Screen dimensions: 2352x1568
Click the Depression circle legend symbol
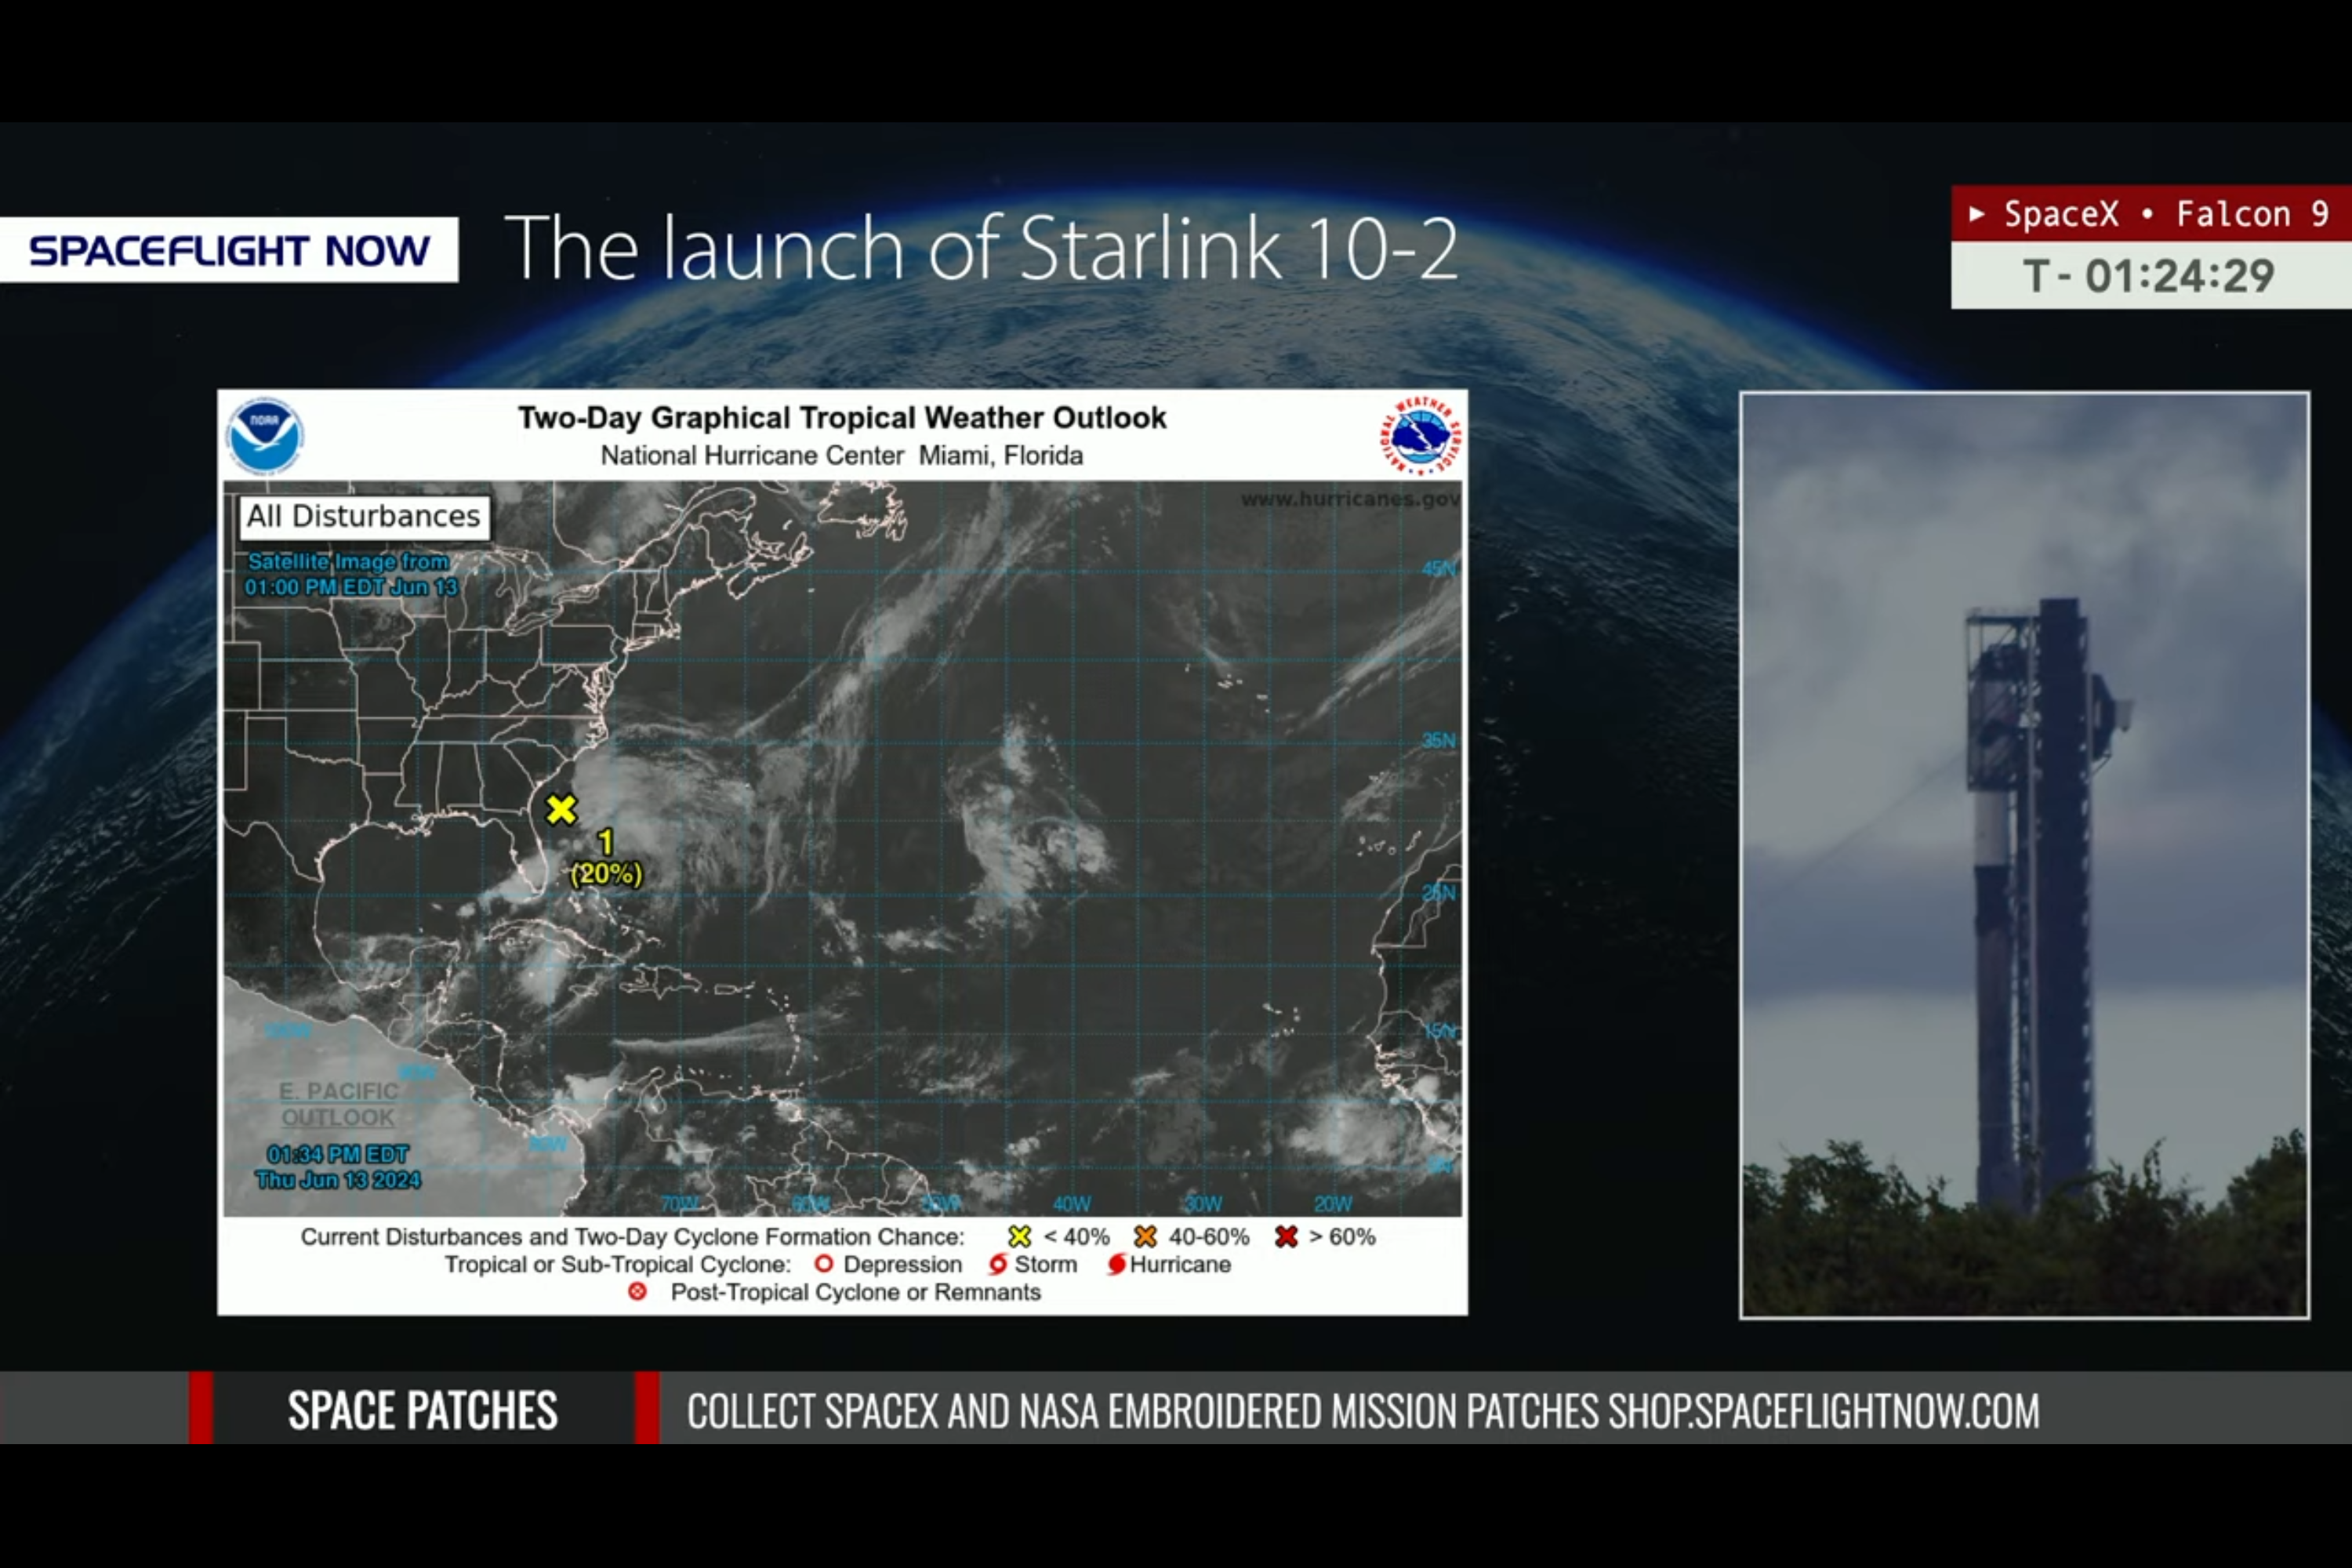823,1264
